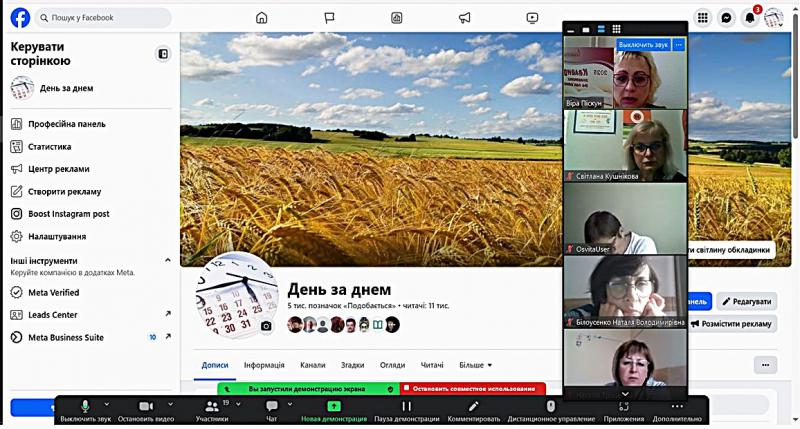Open the Facebook apps grid menu

point(703,18)
